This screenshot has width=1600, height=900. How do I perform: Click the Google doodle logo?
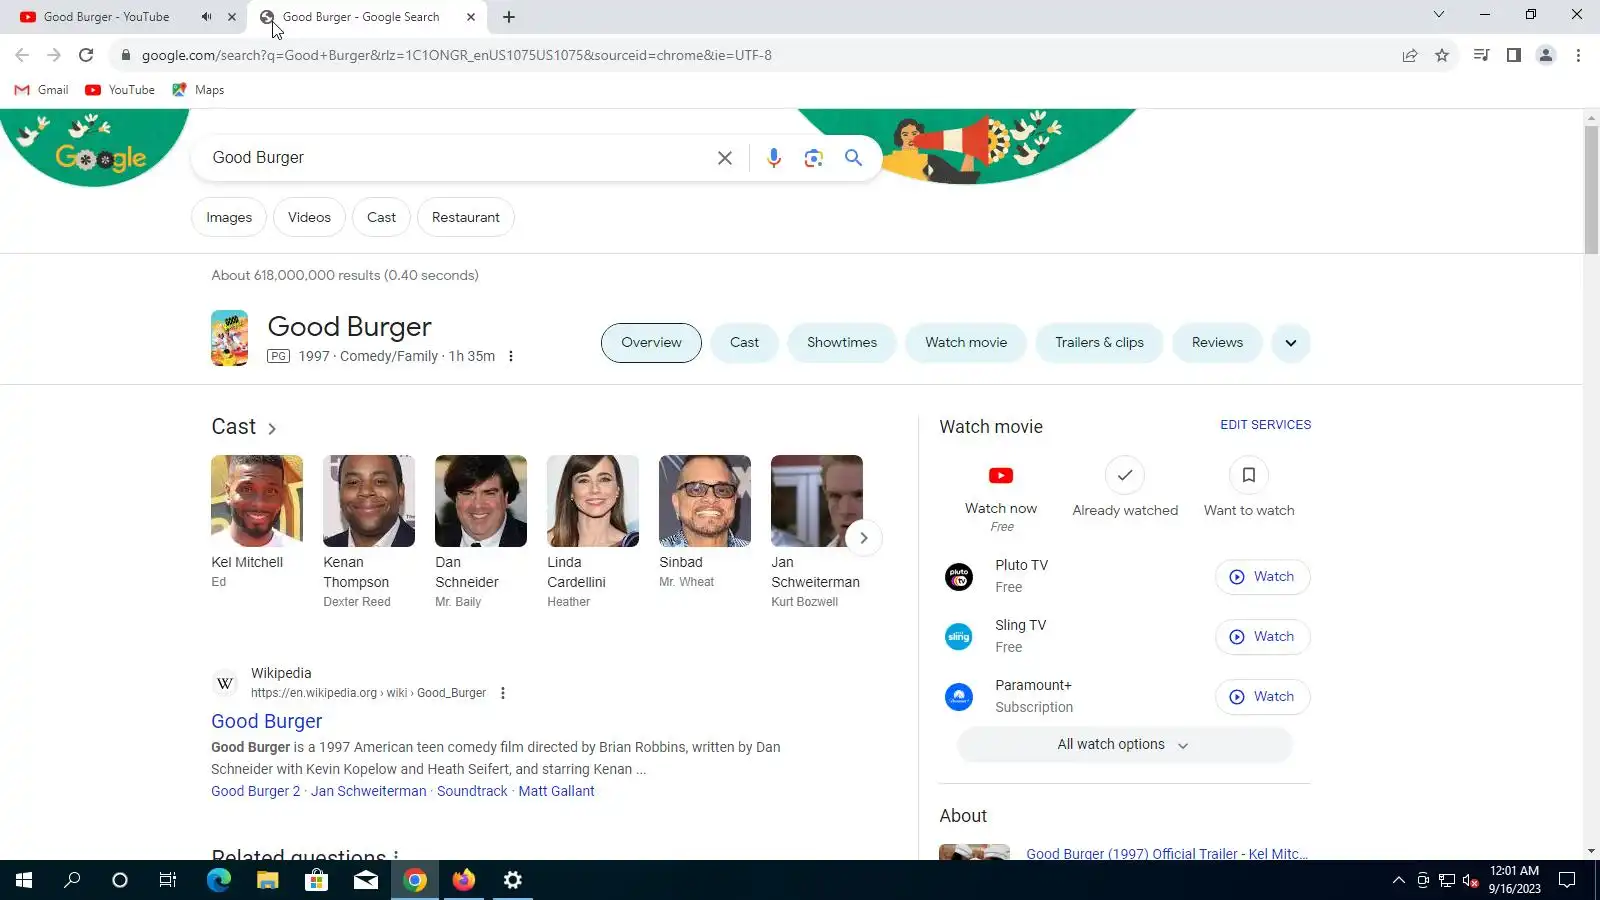click(100, 156)
